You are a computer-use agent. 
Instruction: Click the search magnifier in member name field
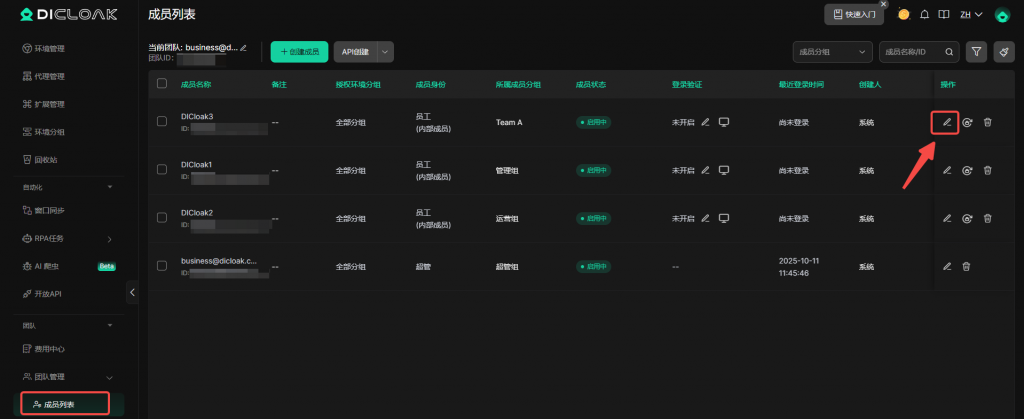coord(949,51)
